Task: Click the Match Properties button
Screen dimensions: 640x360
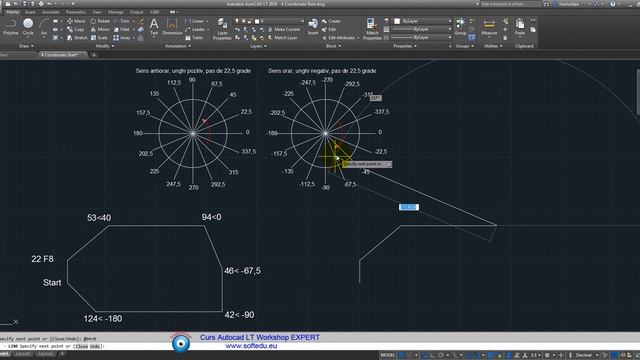Action: [x=372, y=29]
